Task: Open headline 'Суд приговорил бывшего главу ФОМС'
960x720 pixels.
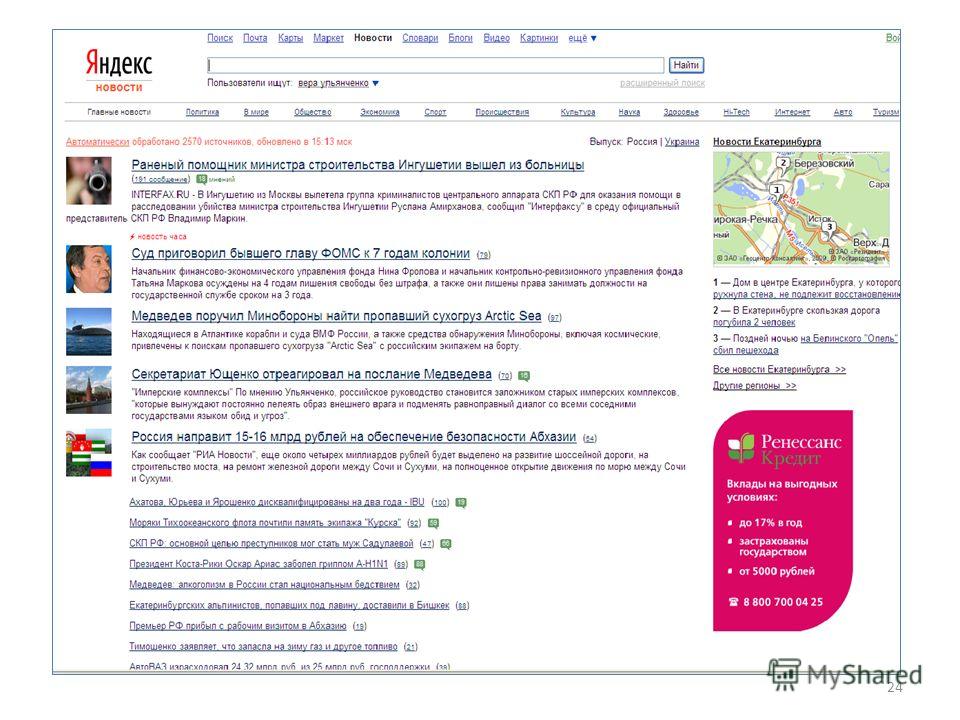Action: pyautogui.click(x=301, y=253)
